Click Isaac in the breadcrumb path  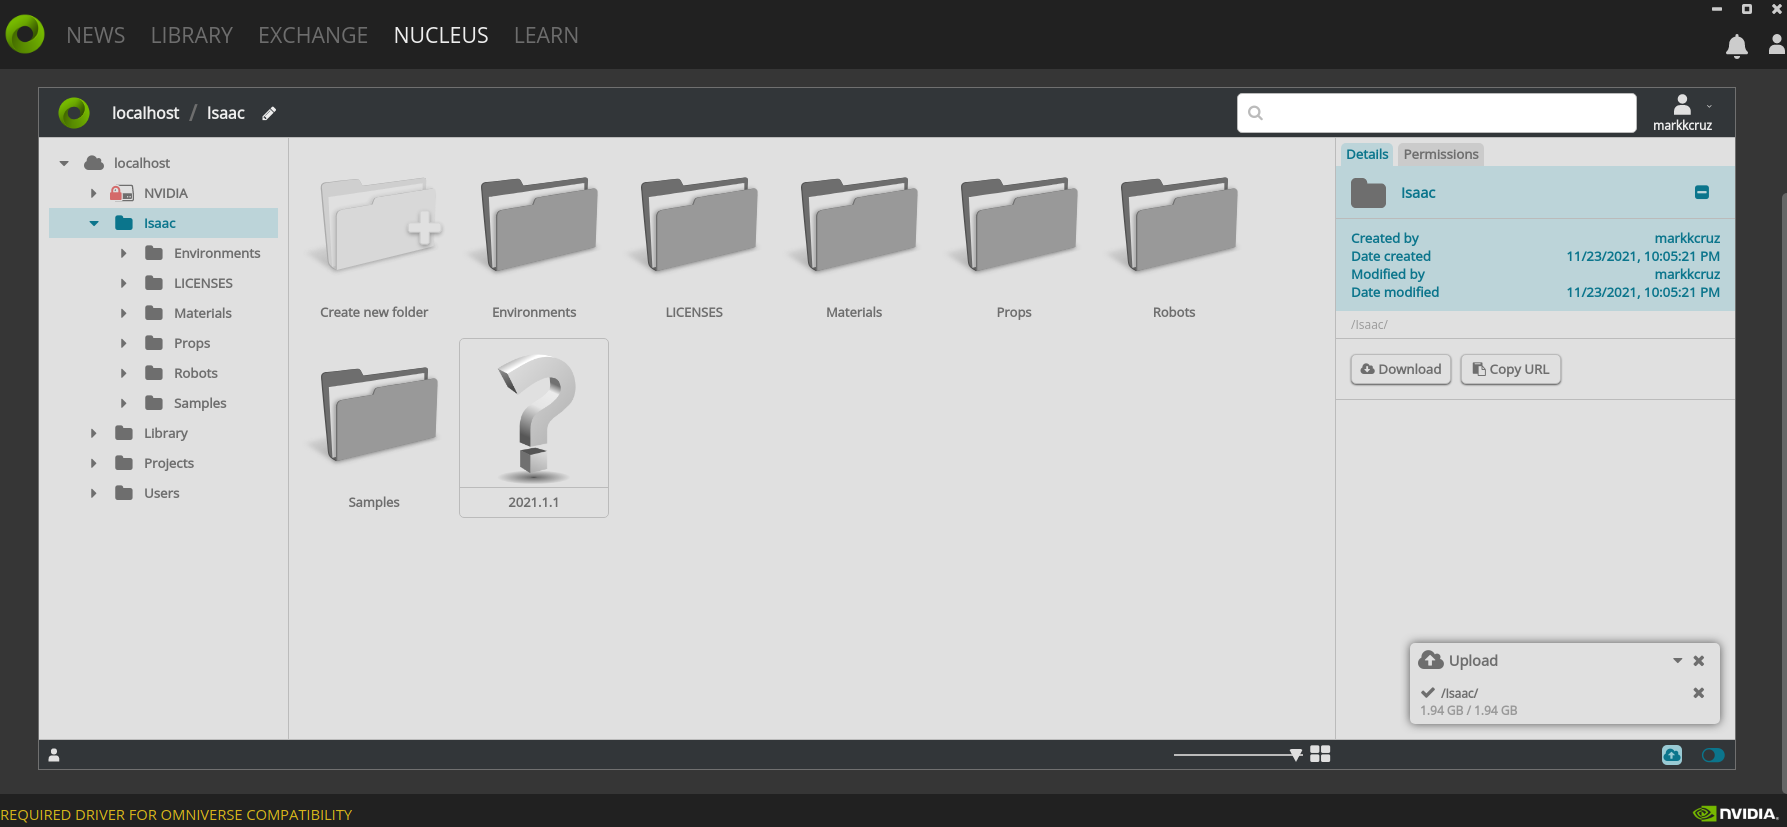click(x=226, y=113)
